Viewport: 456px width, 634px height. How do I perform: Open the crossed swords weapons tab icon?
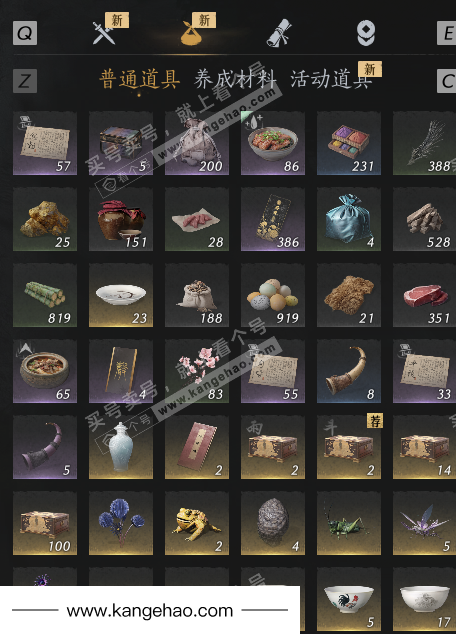tap(104, 33)
